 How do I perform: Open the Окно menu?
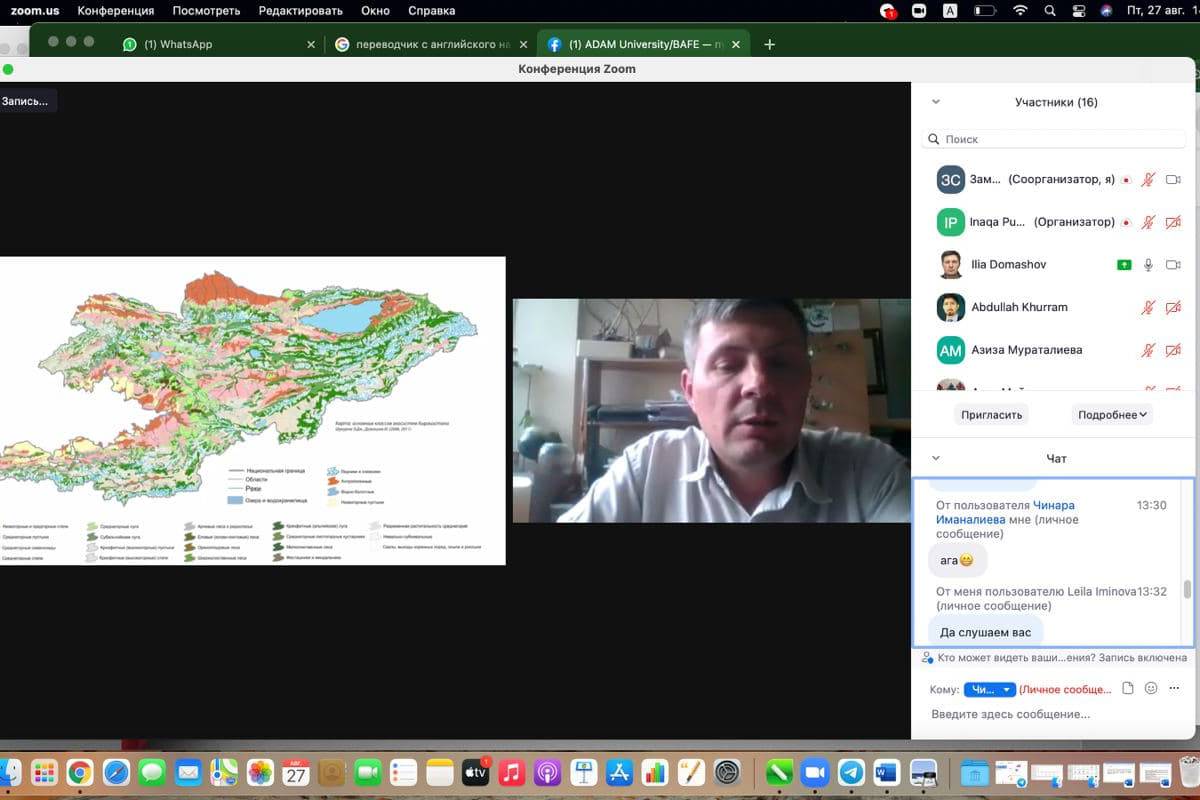click(376, 11)
